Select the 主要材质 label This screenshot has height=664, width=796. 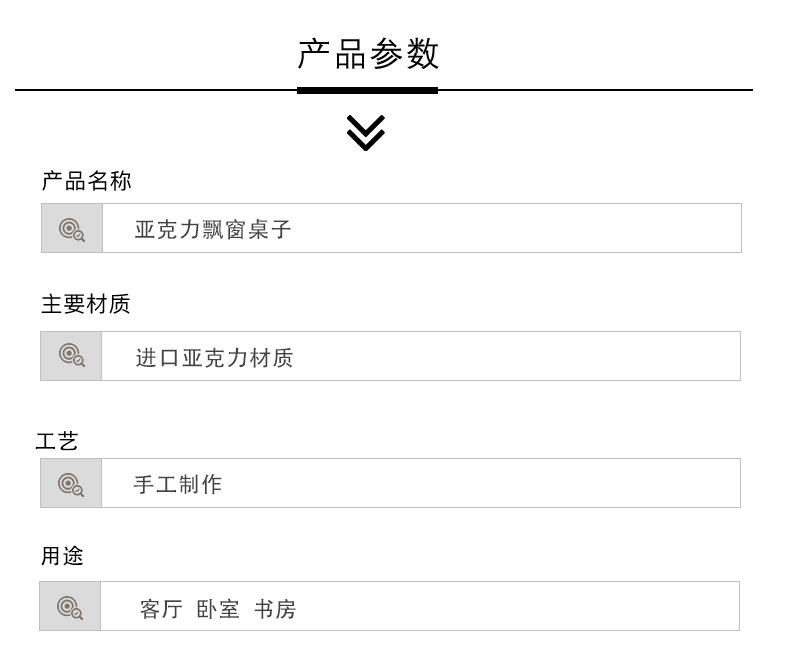[x=85, y=304]
